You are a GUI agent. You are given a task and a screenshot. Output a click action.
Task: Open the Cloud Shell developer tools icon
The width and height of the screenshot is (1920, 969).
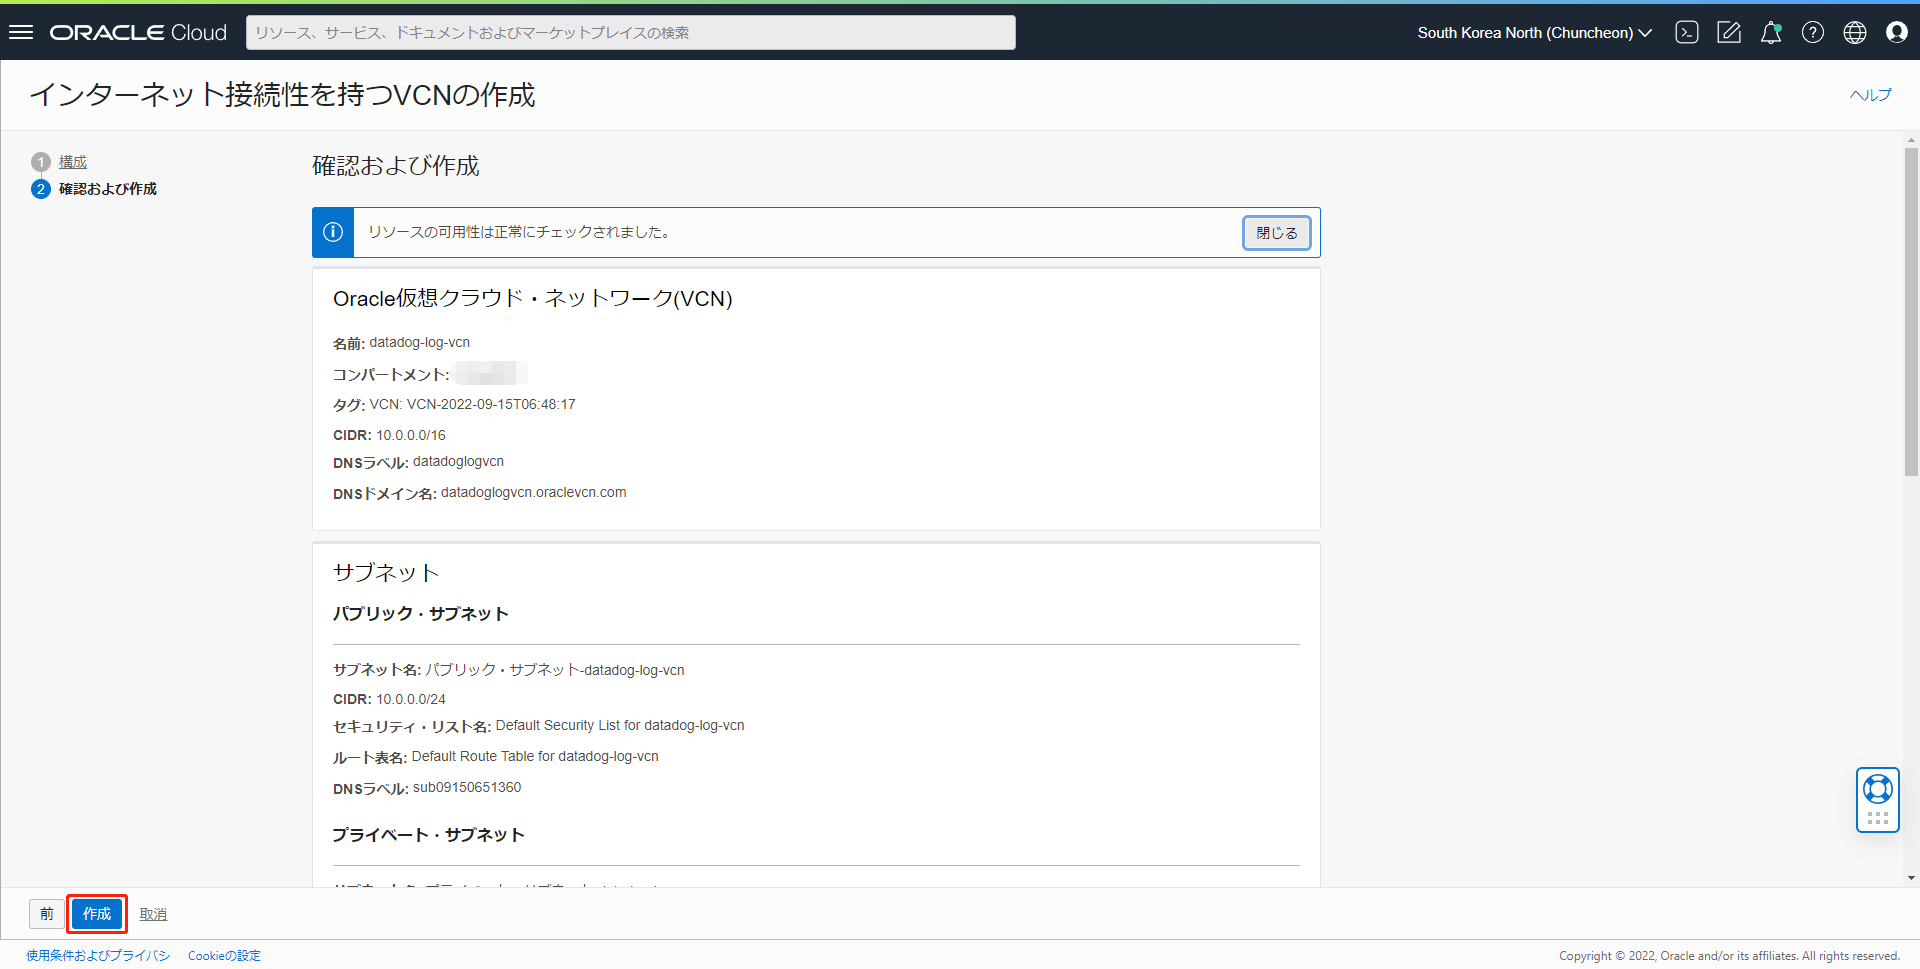tap(1686, 32)
